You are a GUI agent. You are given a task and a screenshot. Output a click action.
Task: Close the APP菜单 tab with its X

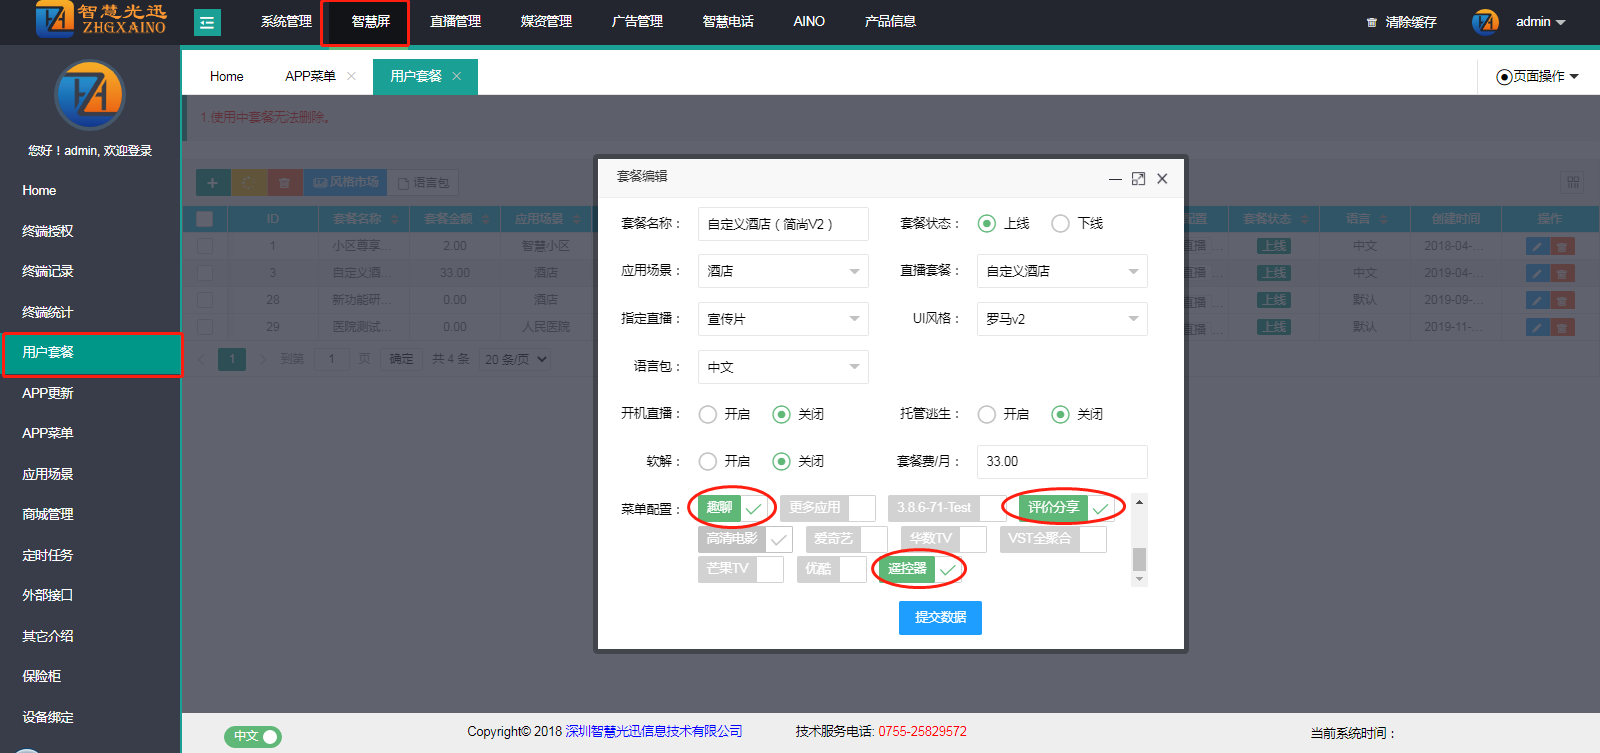351,76
